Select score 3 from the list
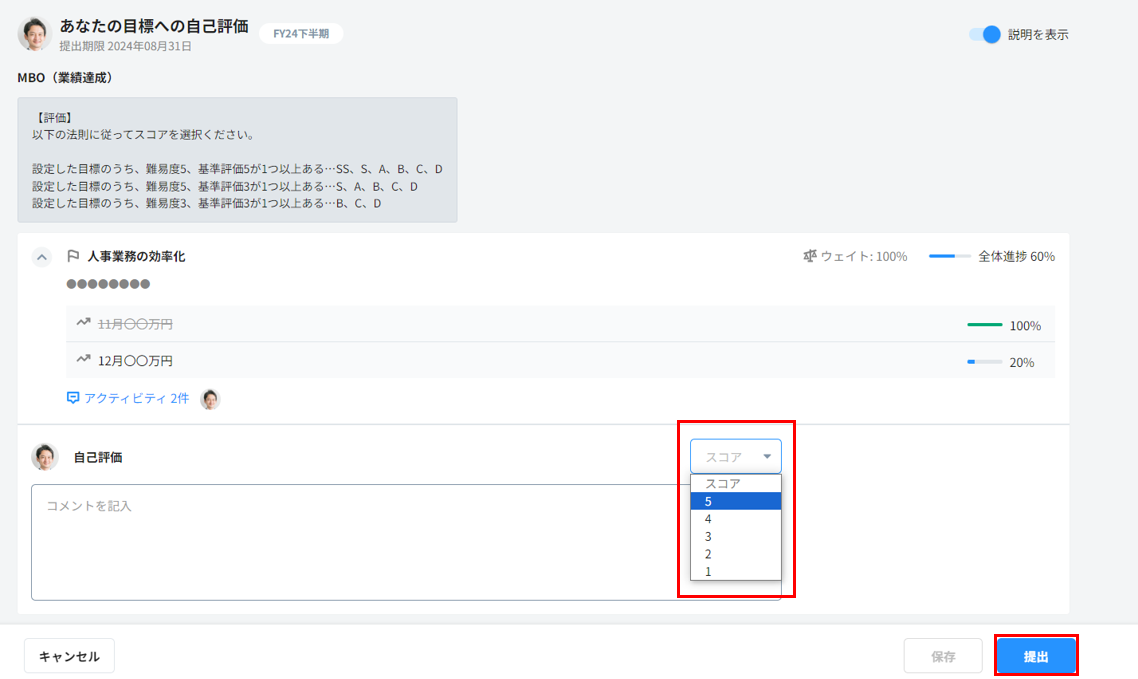 735,537
